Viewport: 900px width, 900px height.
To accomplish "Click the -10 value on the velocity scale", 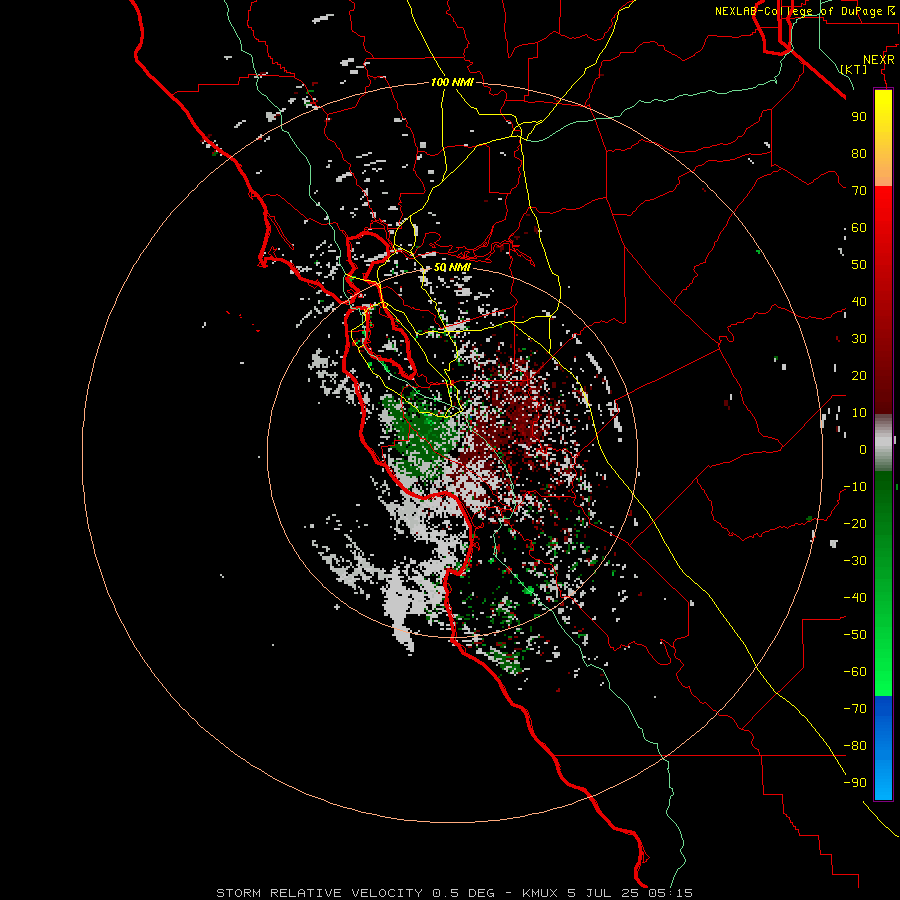I will click(x=855, y=487).
